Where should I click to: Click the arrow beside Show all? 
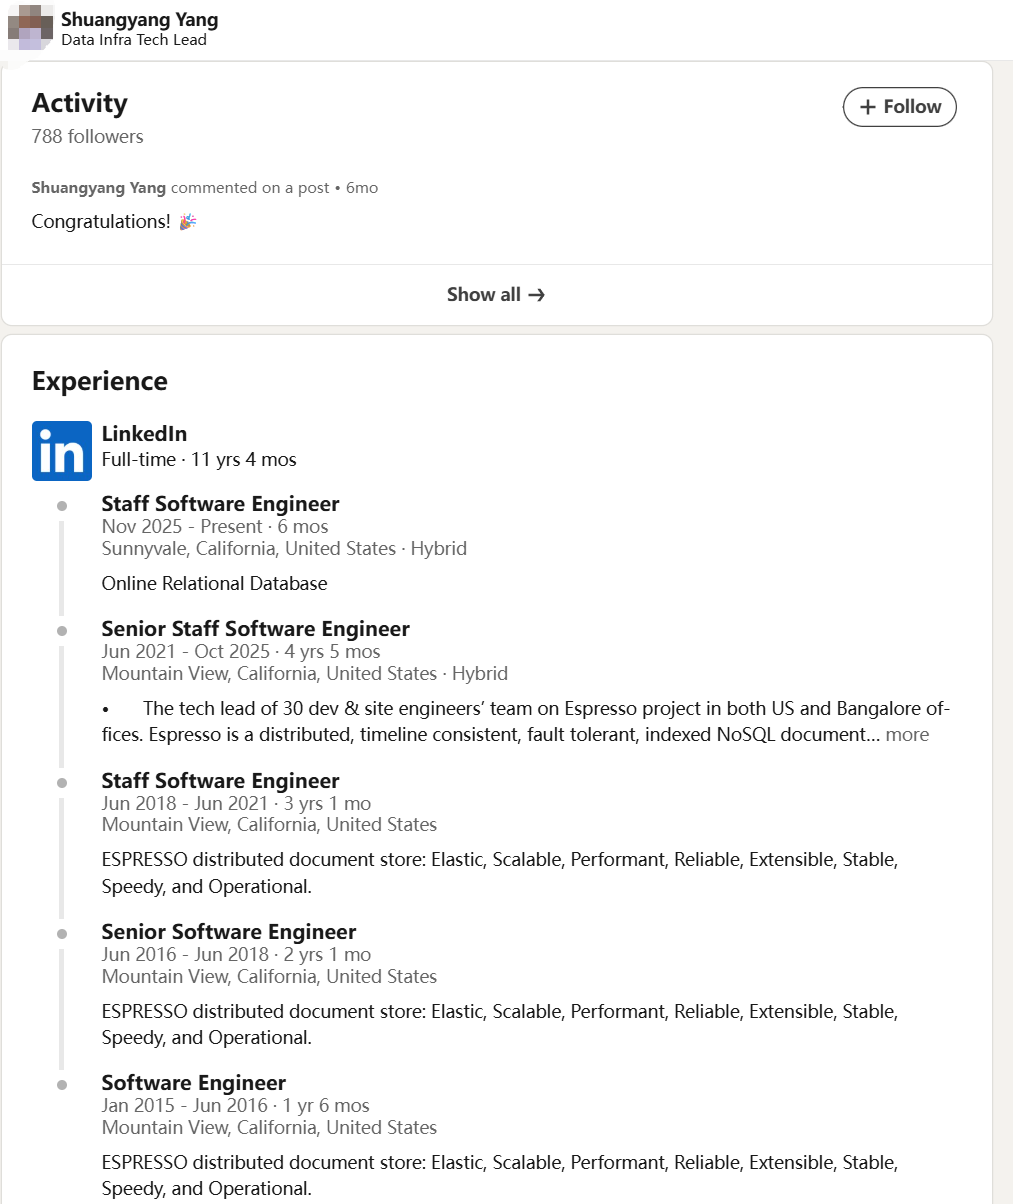tap(537, 295)
